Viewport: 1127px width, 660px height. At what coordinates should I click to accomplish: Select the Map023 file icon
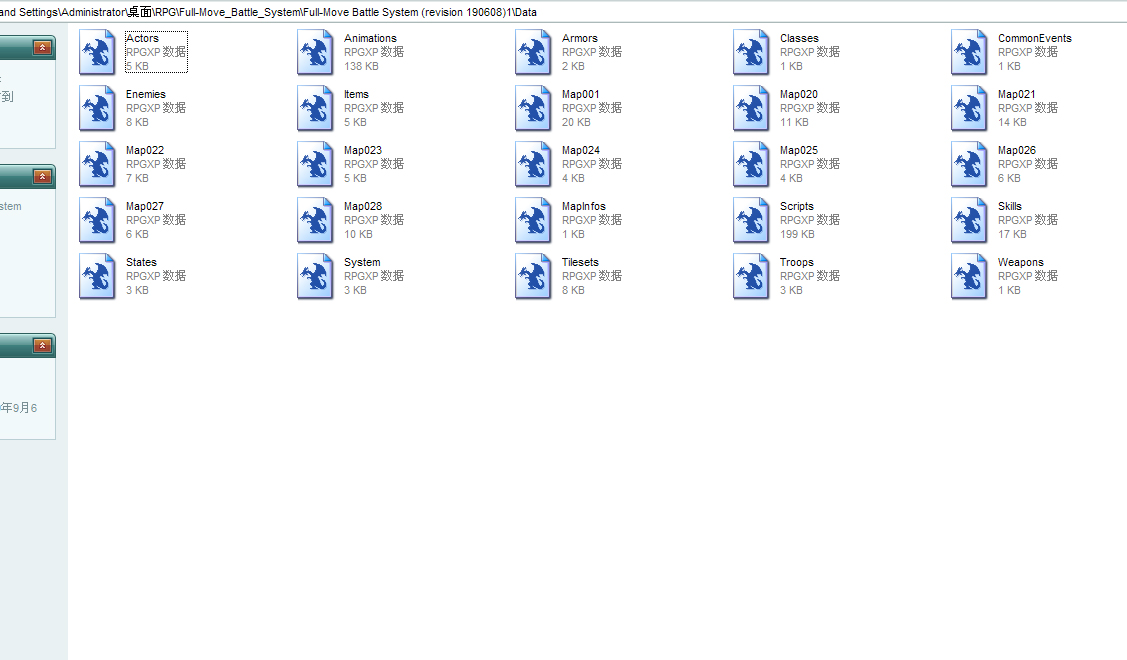pos(315,164)
